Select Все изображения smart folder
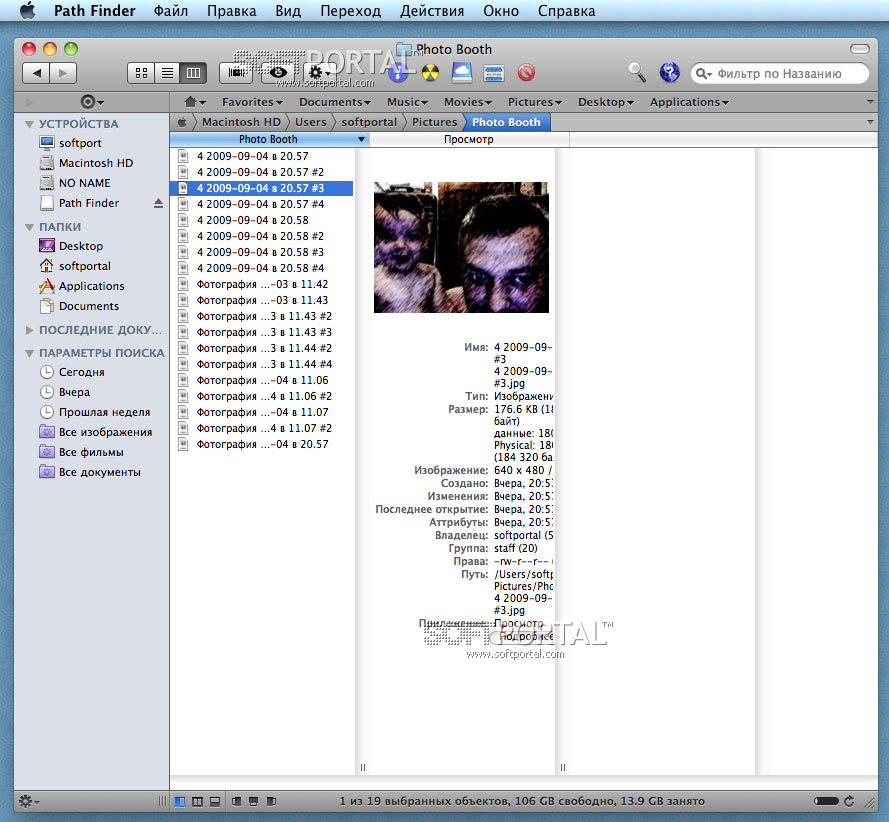The width and height of the screenshot is (889, 822). (x=105, y=432)
